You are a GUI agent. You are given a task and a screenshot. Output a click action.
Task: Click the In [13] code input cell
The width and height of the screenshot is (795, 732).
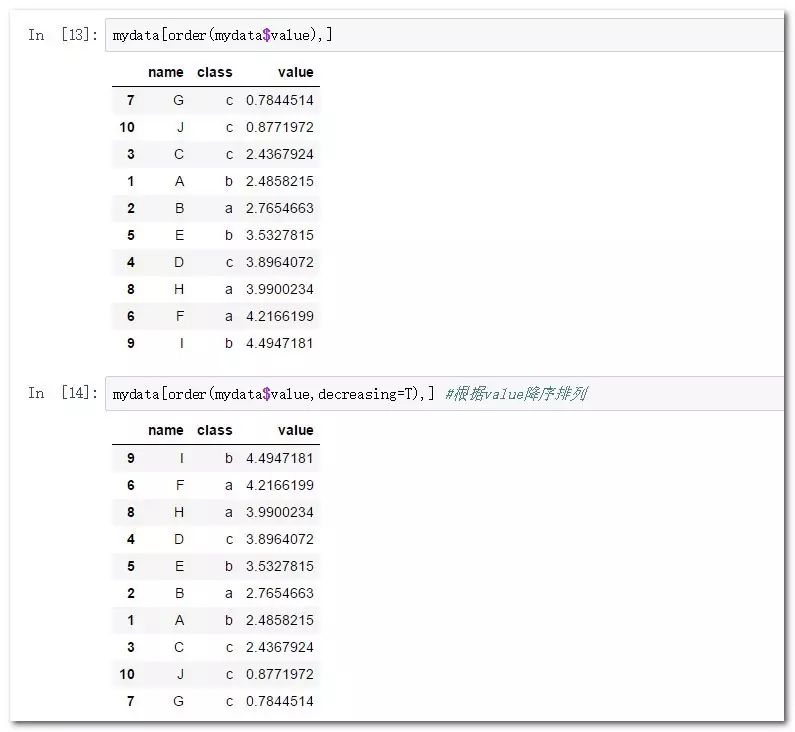(444, 35)
